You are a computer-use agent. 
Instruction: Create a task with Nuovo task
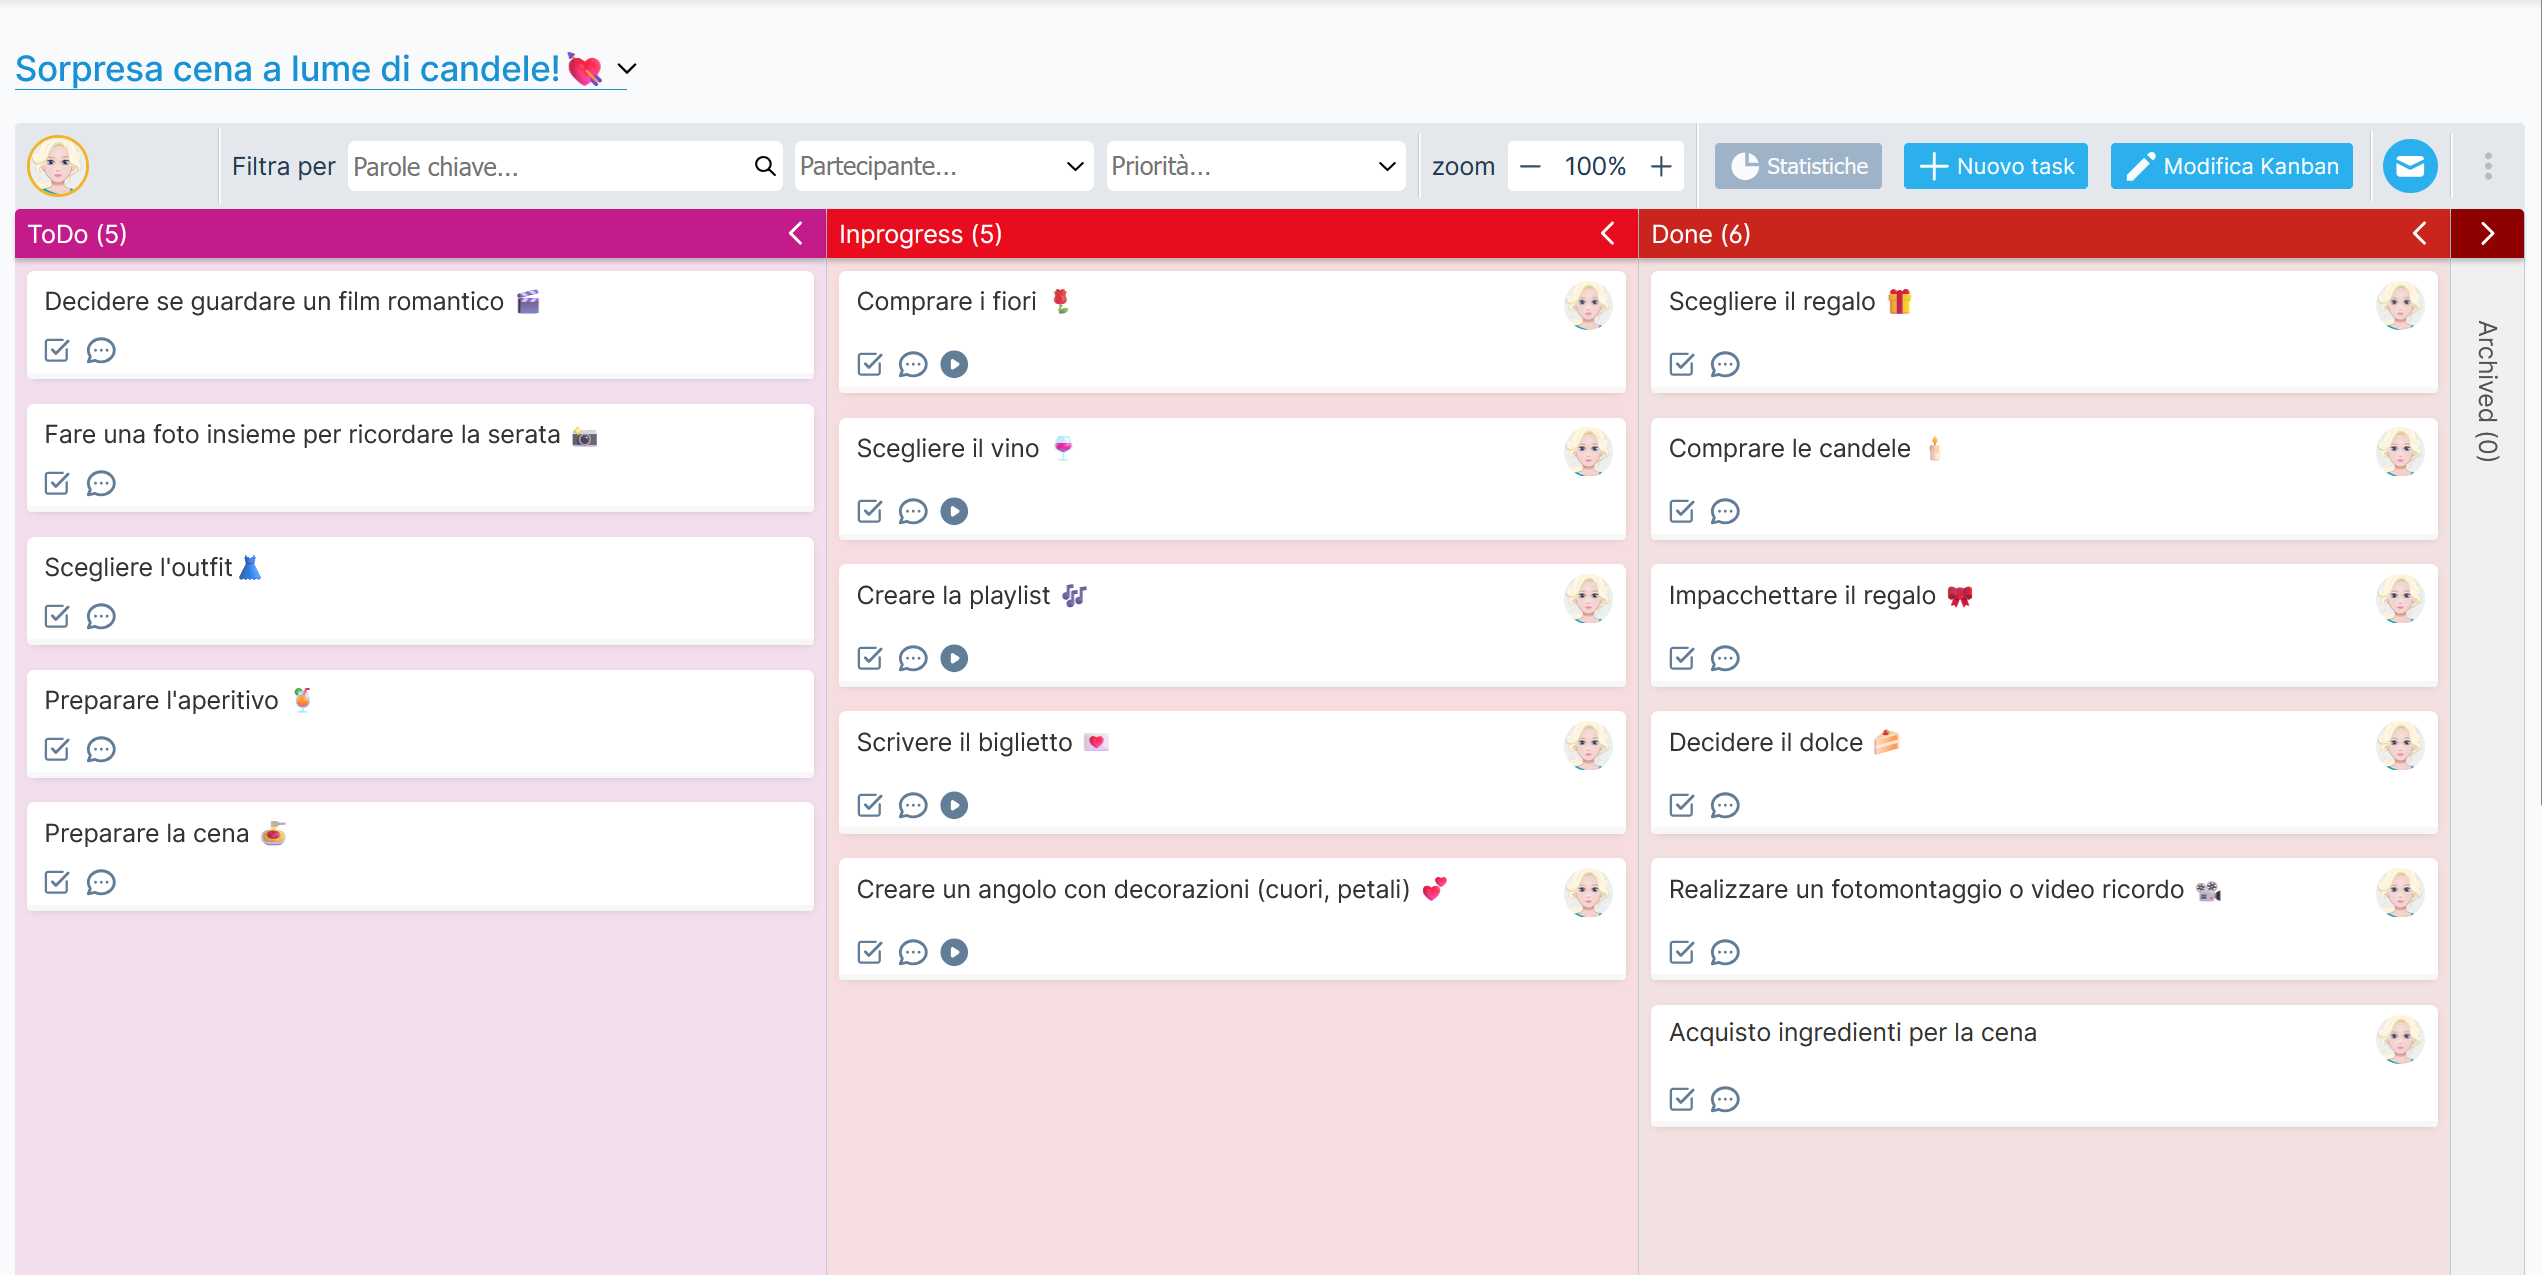coord(1994,165)
